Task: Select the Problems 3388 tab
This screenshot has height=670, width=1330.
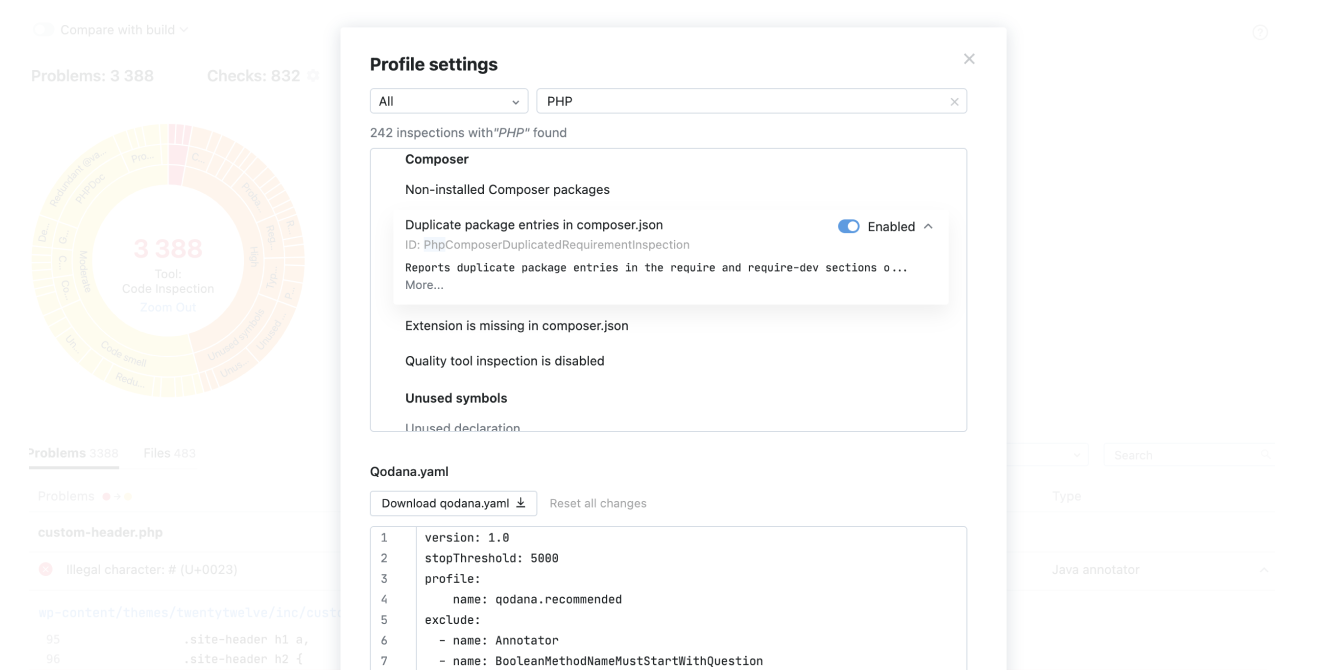Action: 72,452
